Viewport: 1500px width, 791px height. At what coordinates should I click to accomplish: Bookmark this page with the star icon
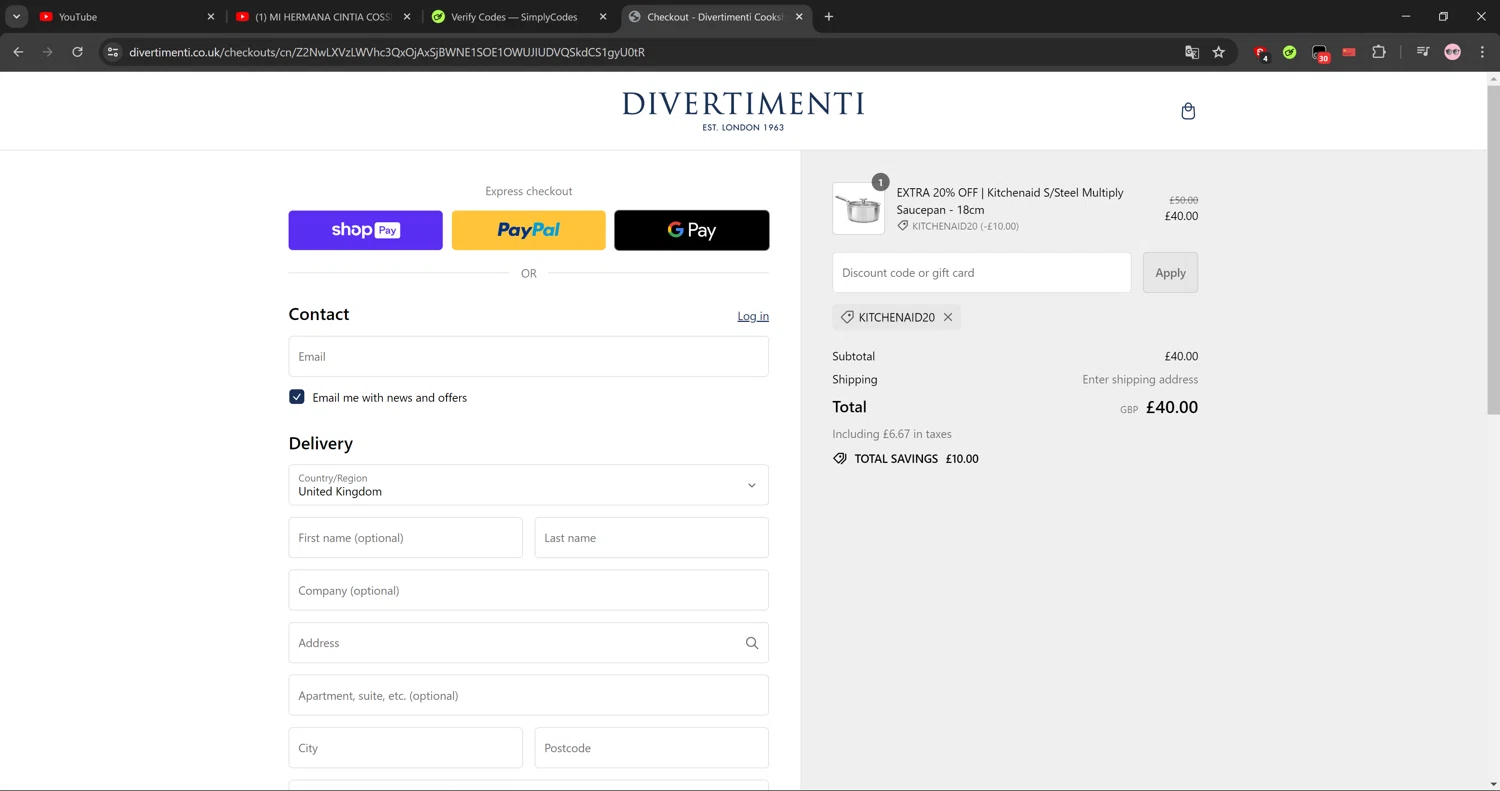(x=1218, y=52)
